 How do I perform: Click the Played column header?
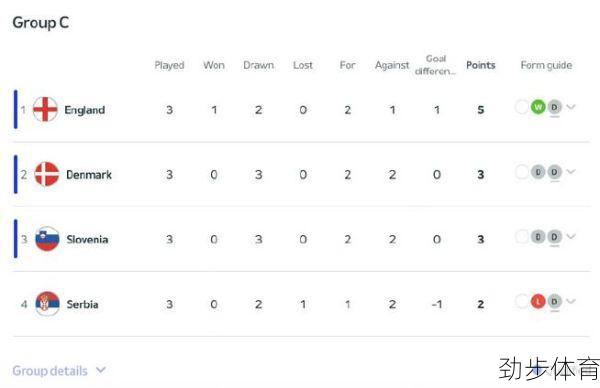pyautogui.click(x=169, y=65)
